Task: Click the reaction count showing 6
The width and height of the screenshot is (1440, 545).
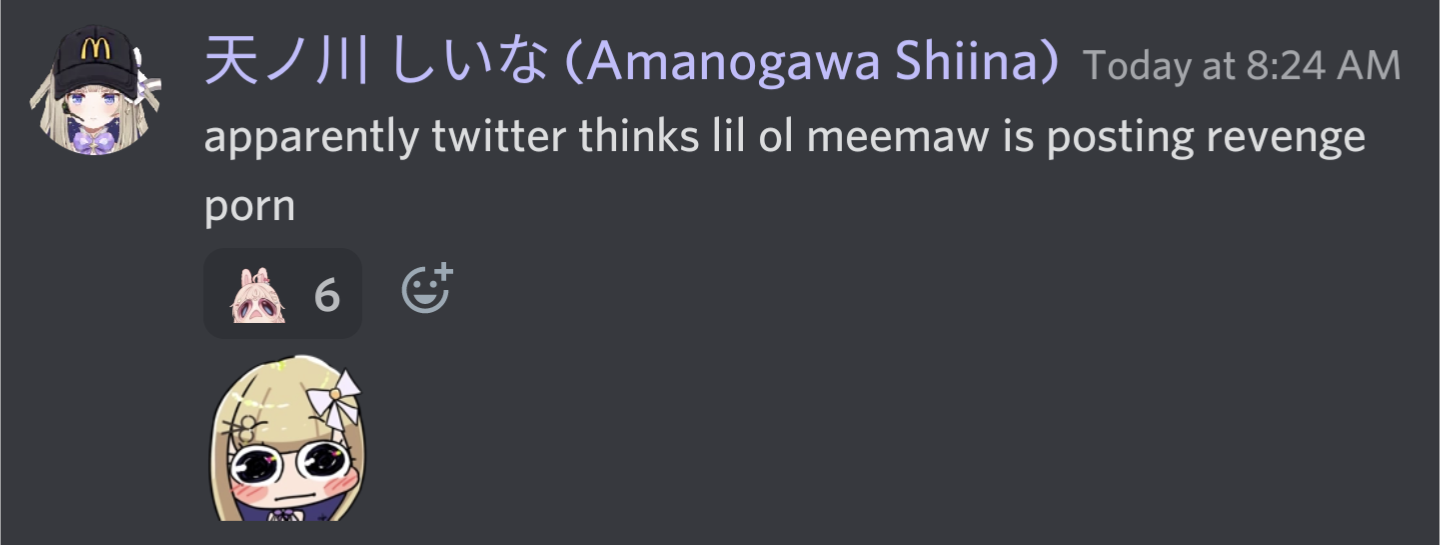Action: coord(327,295)
